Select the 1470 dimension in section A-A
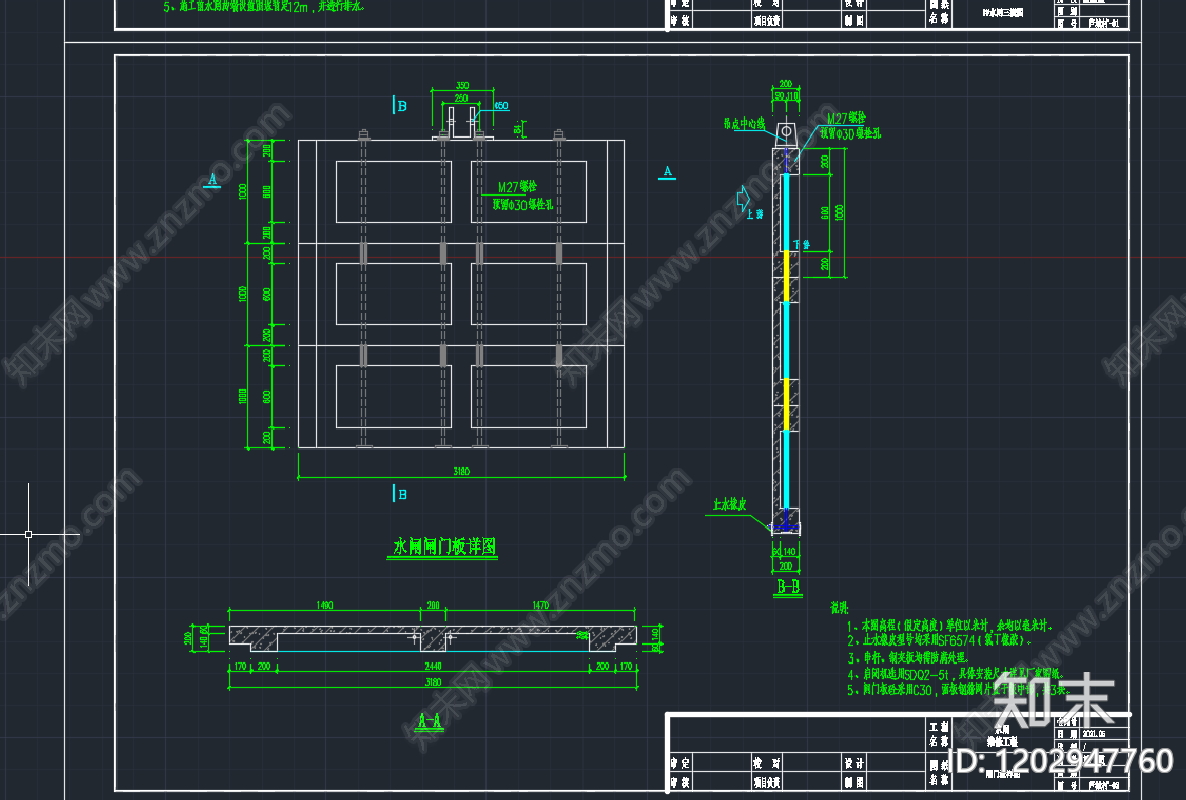This screenshot has height=800, width=1186. click(540, 605)
